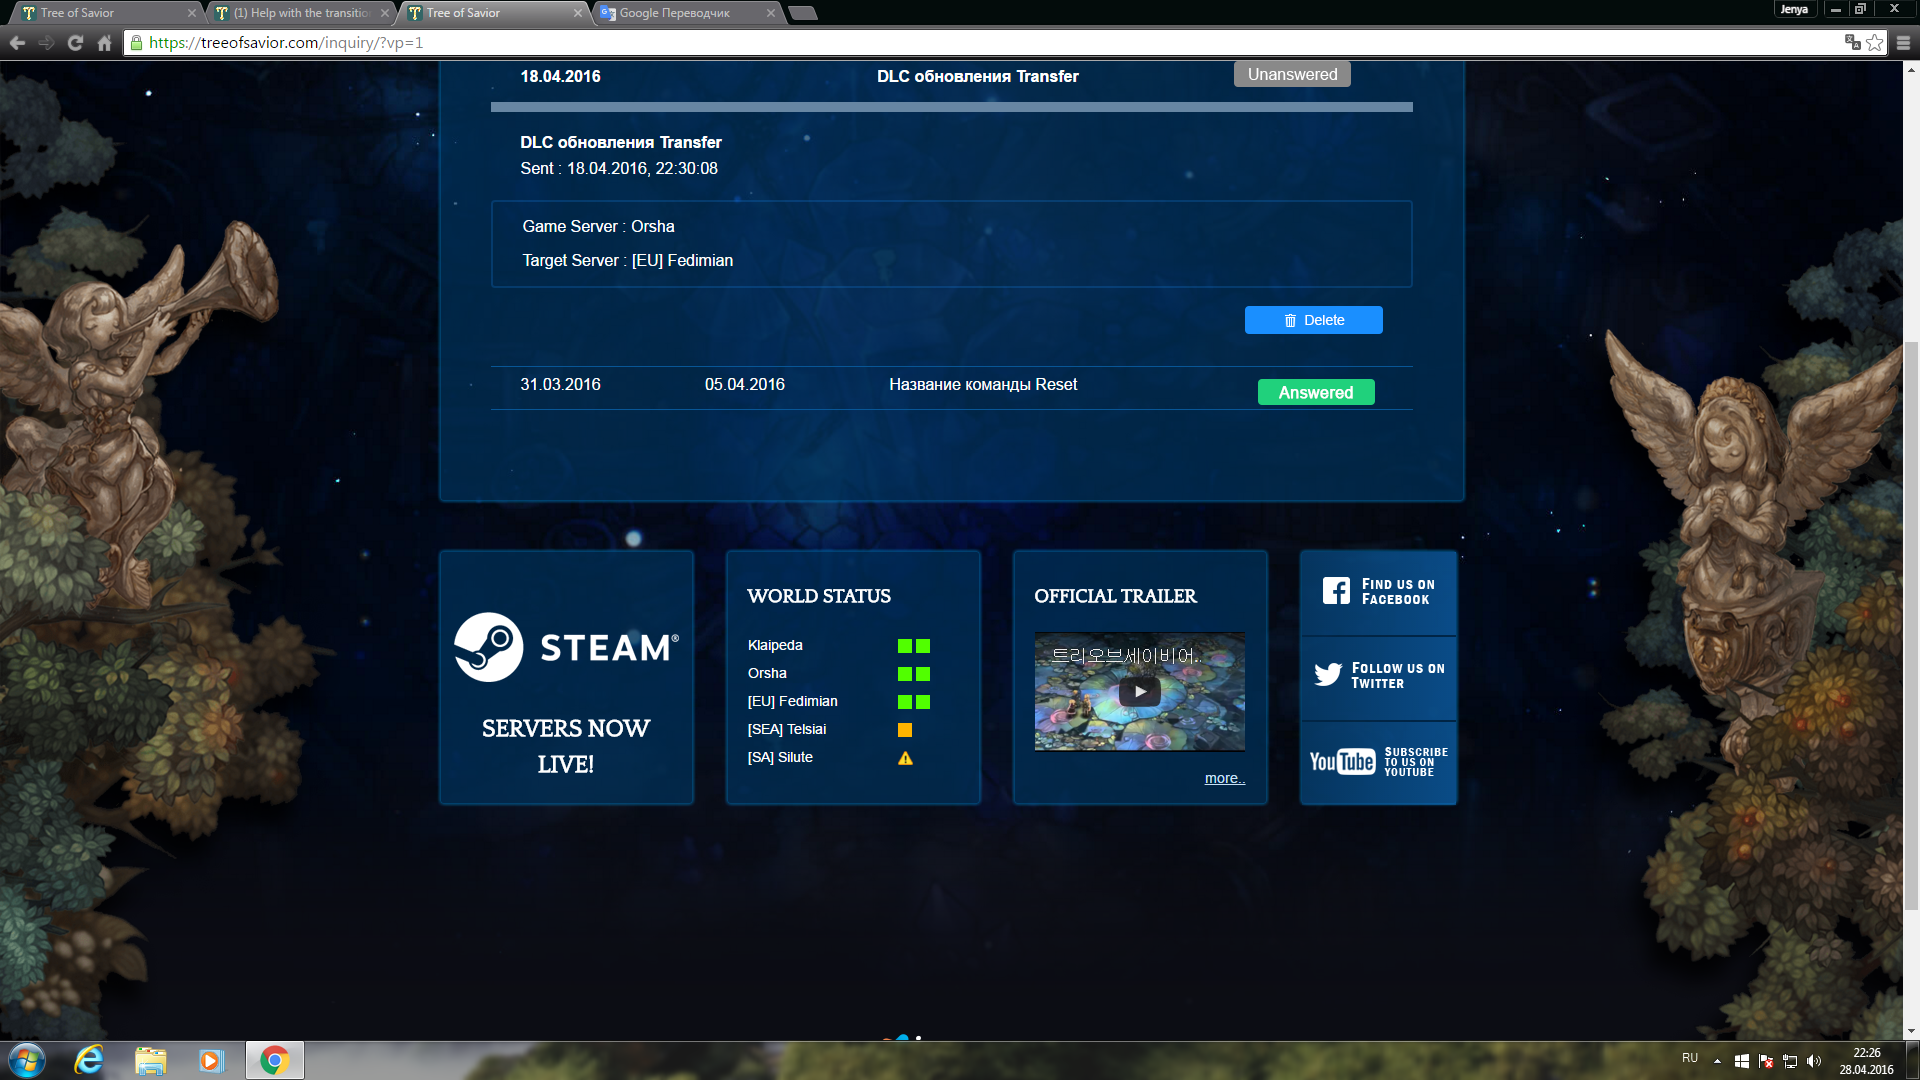
Task: Click the browser reload page icon
Action: pos(75,43)
